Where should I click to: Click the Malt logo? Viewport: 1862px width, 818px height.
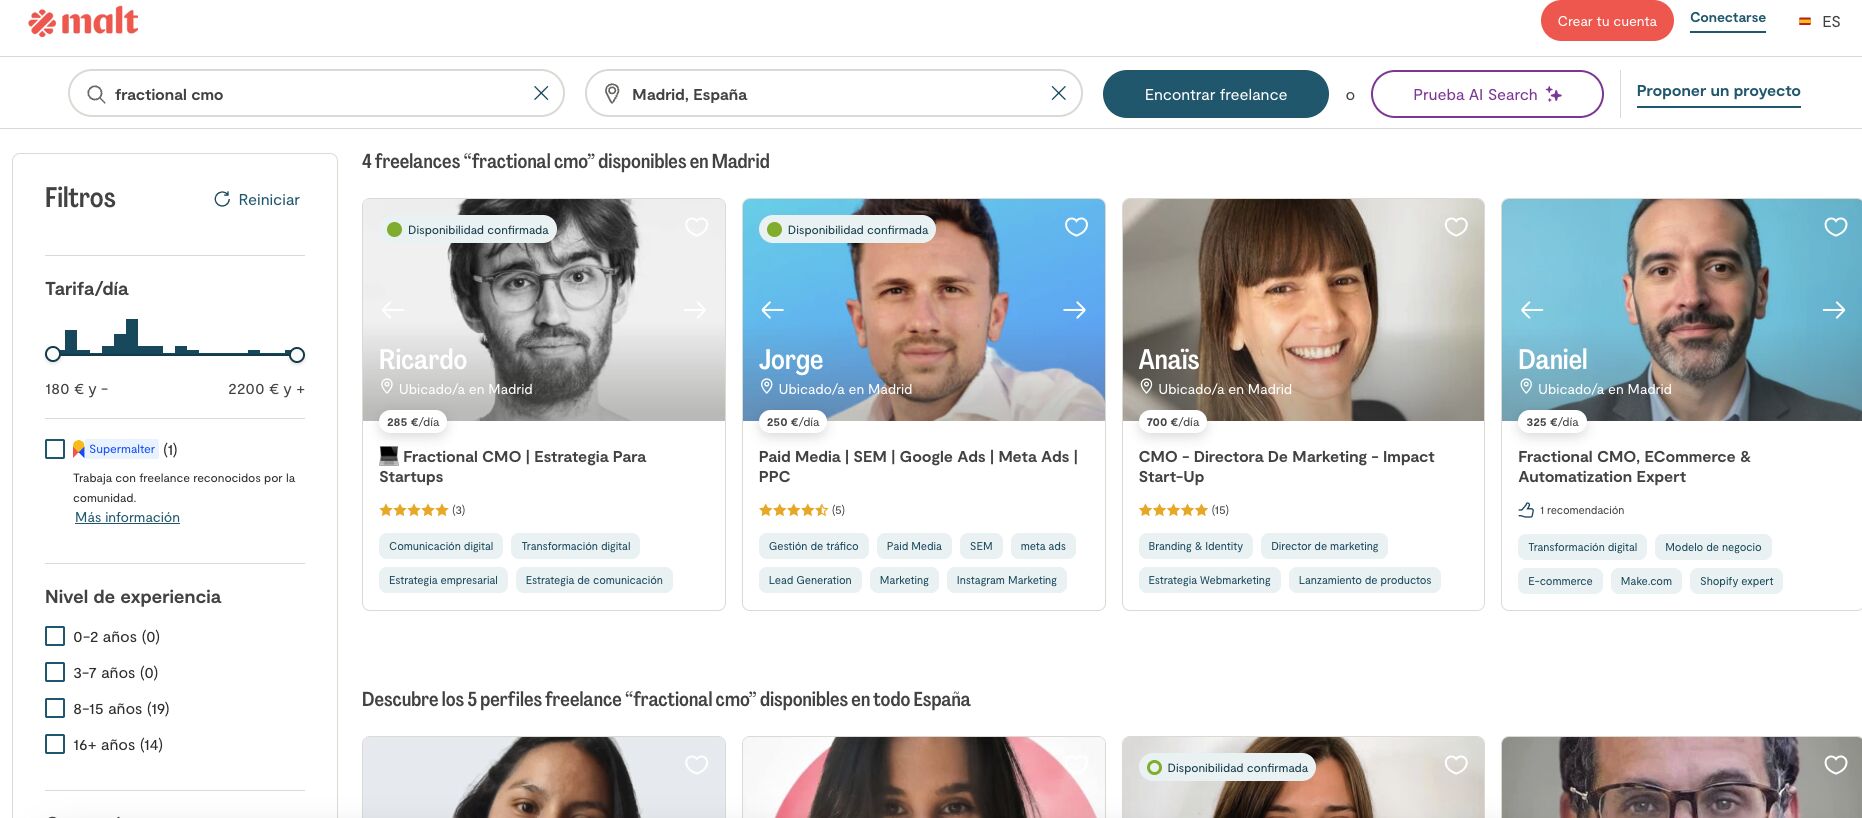pyautogui.click(x=84, y=21)
